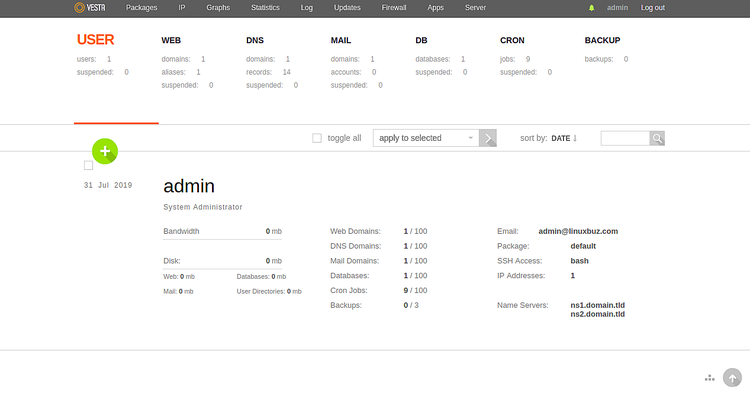Open the apply to selected dropdown
Screen dimensions: 750x393
pyautogui.click(x=426, y=138)
